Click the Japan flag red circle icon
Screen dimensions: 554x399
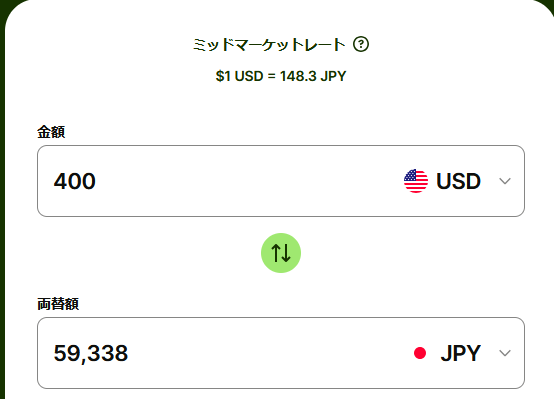(x=420, y=353)
